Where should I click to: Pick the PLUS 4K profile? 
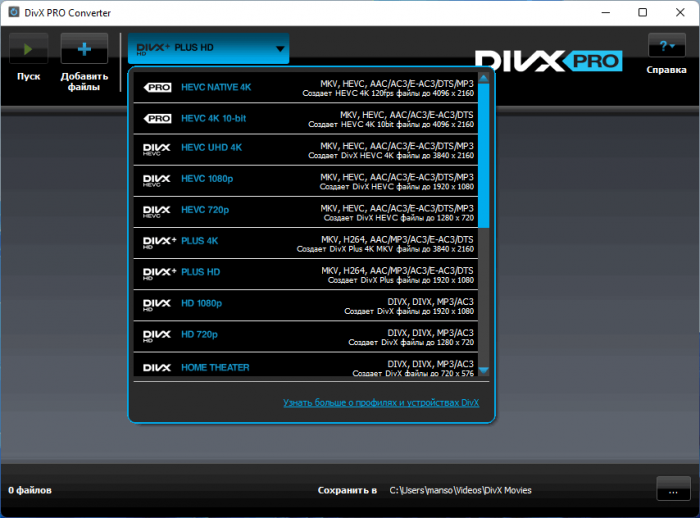(305, 243)
